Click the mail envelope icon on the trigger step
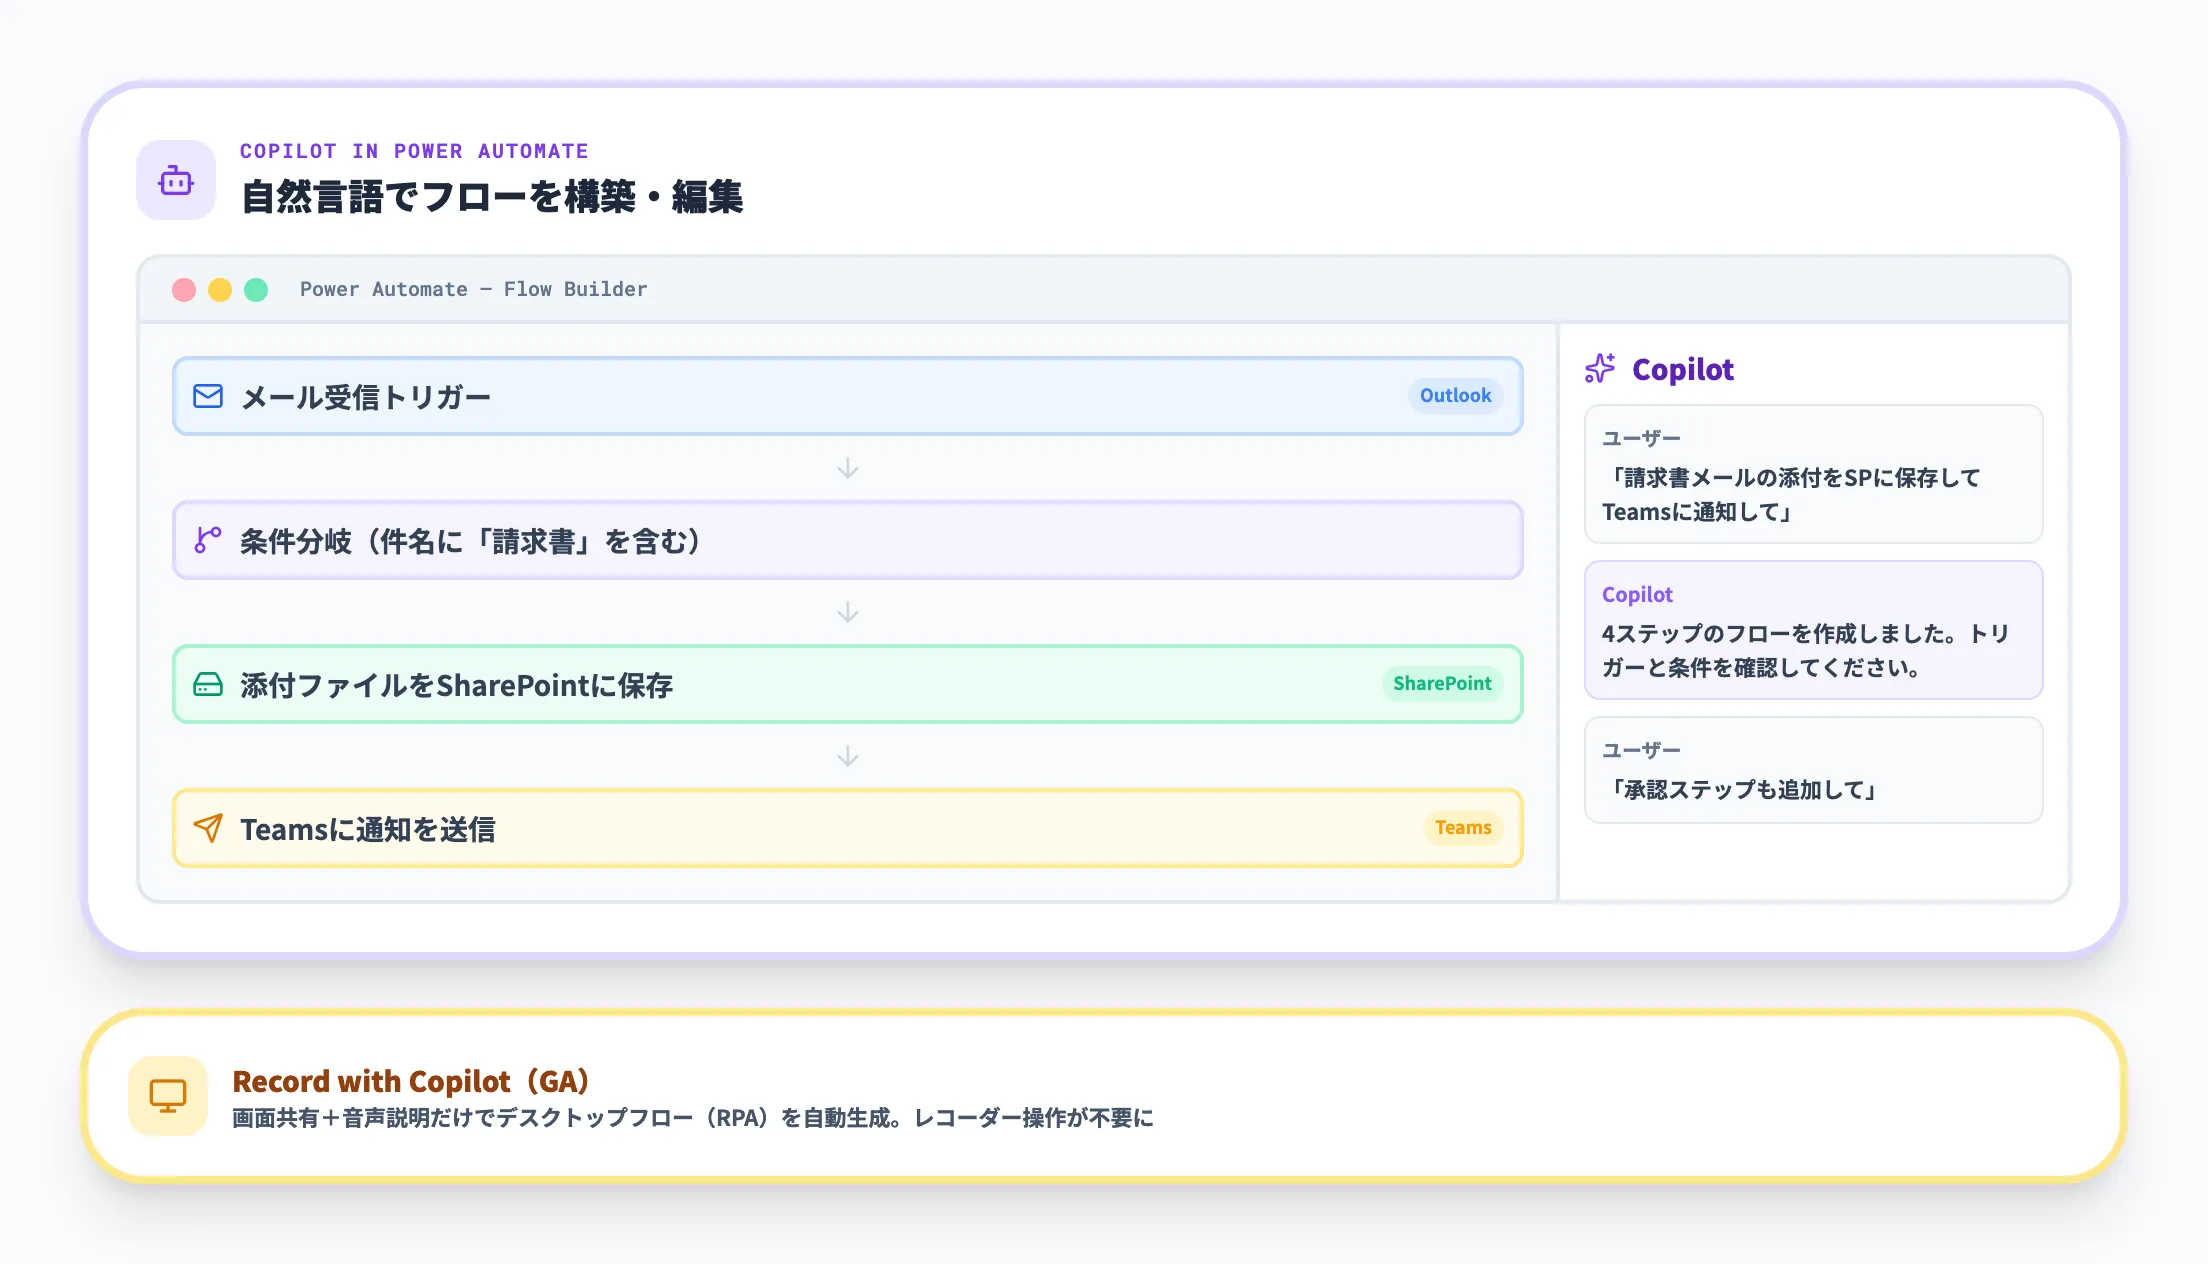 click(208, 396)
